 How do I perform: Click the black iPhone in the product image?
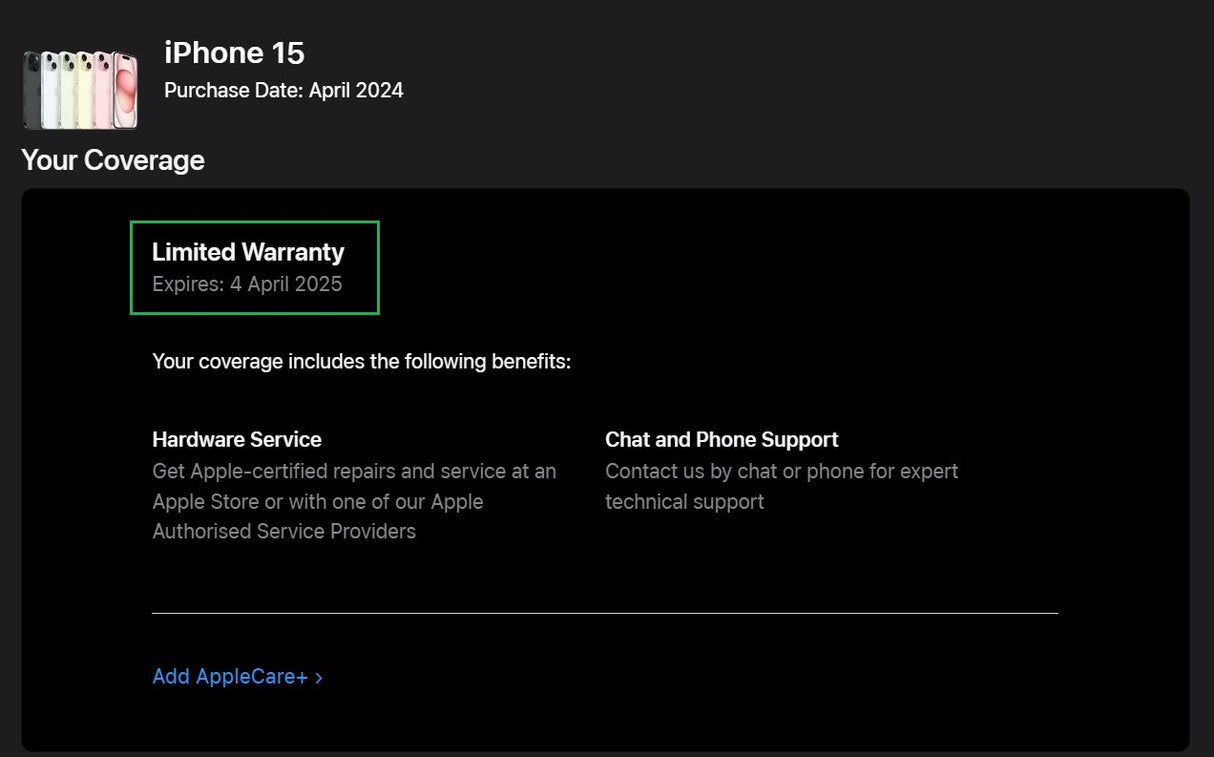32,91
